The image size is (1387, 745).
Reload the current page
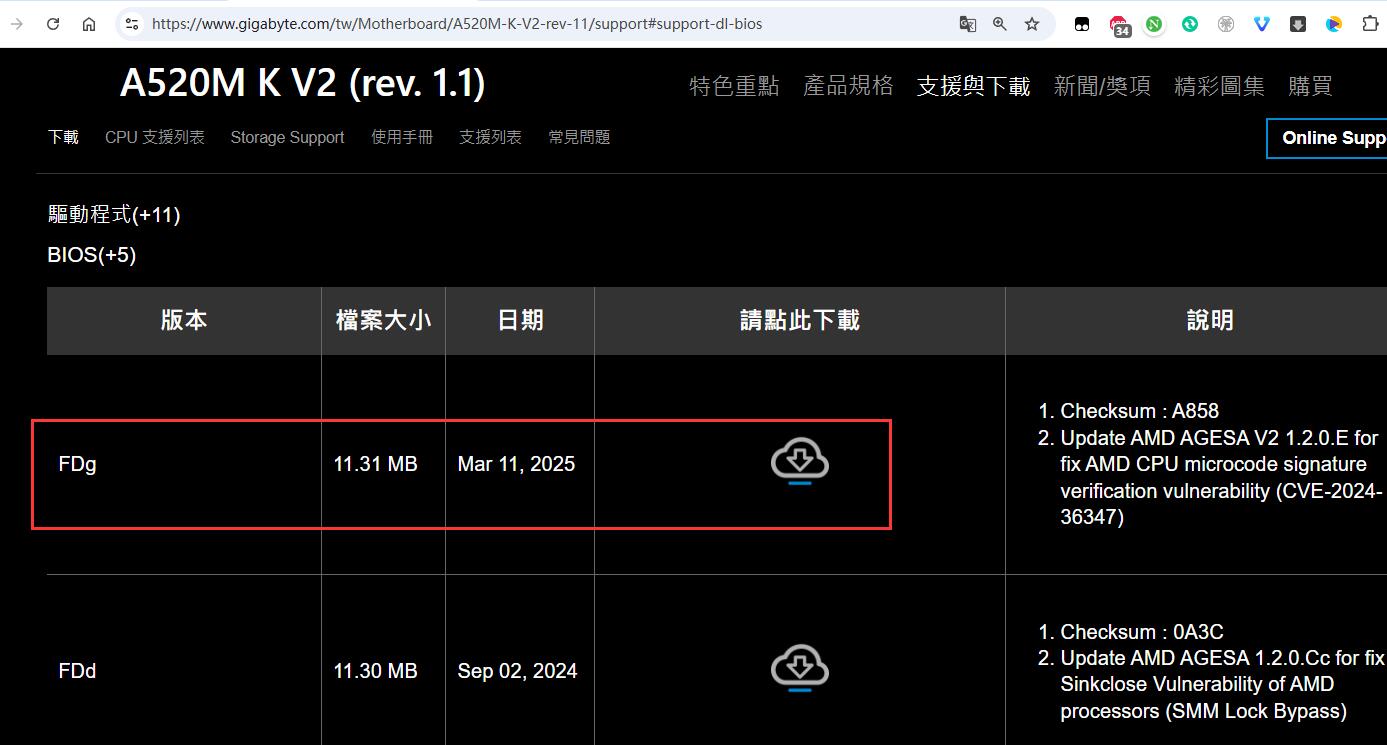(x=53, y=24)
